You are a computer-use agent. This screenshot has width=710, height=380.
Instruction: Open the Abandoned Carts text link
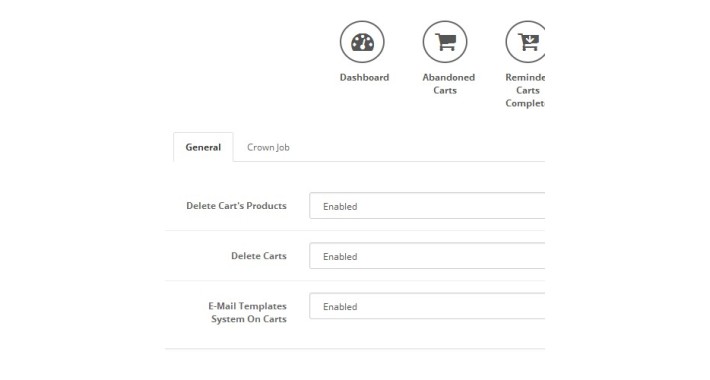(448, 84)
